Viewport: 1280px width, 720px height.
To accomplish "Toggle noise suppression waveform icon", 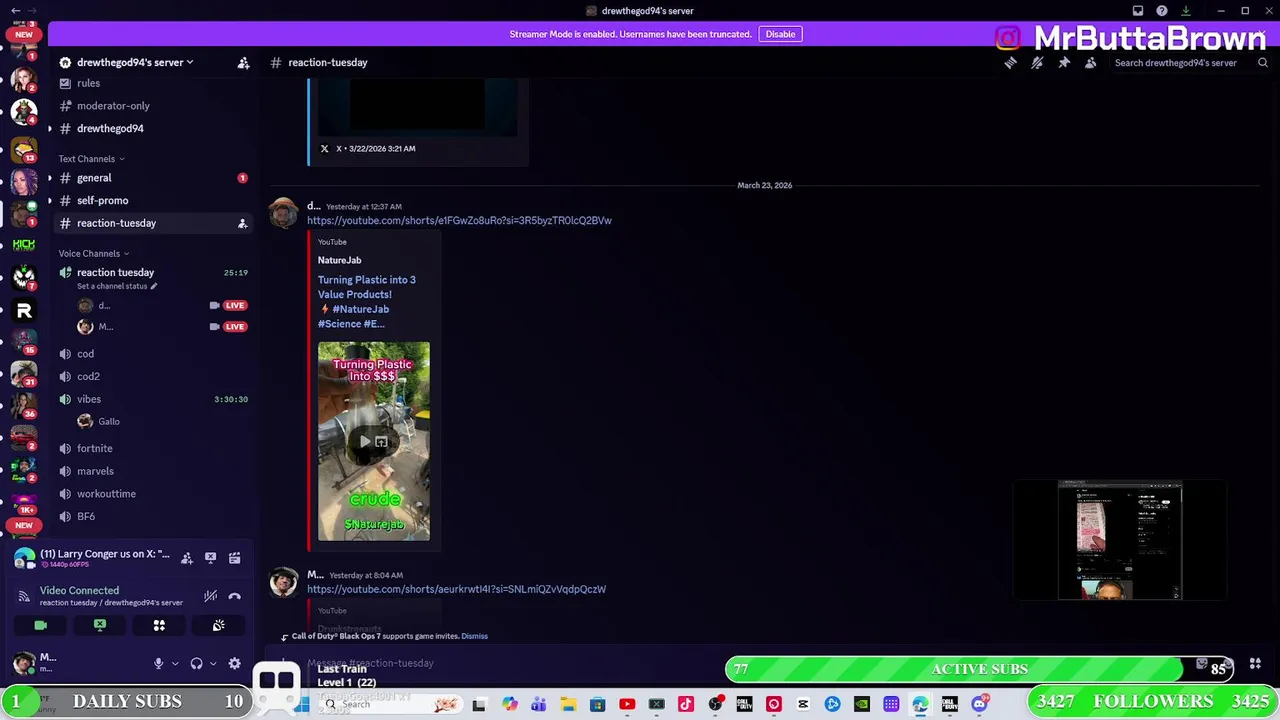I will [210, 596].
